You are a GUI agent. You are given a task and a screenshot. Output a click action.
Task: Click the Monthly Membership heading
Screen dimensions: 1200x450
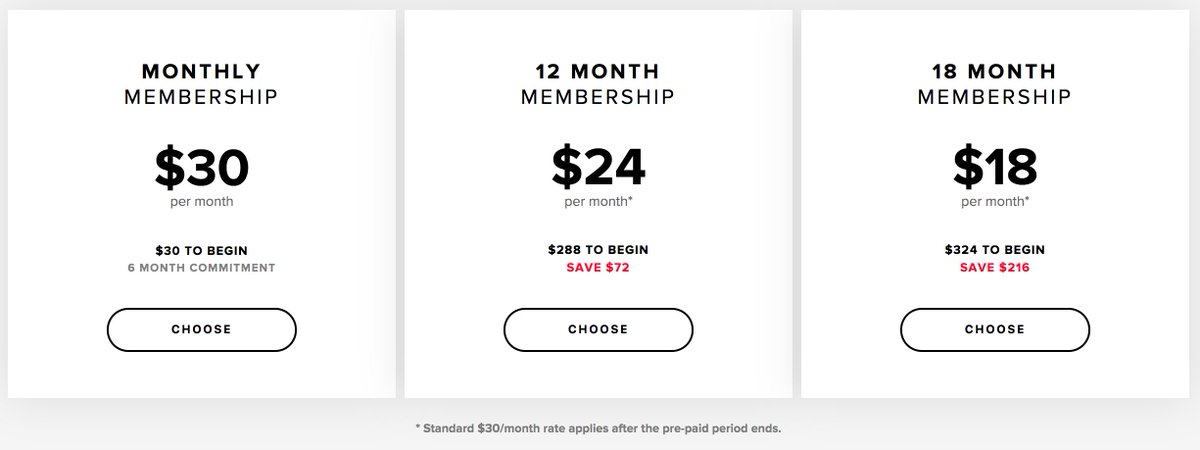click(201, 84)
